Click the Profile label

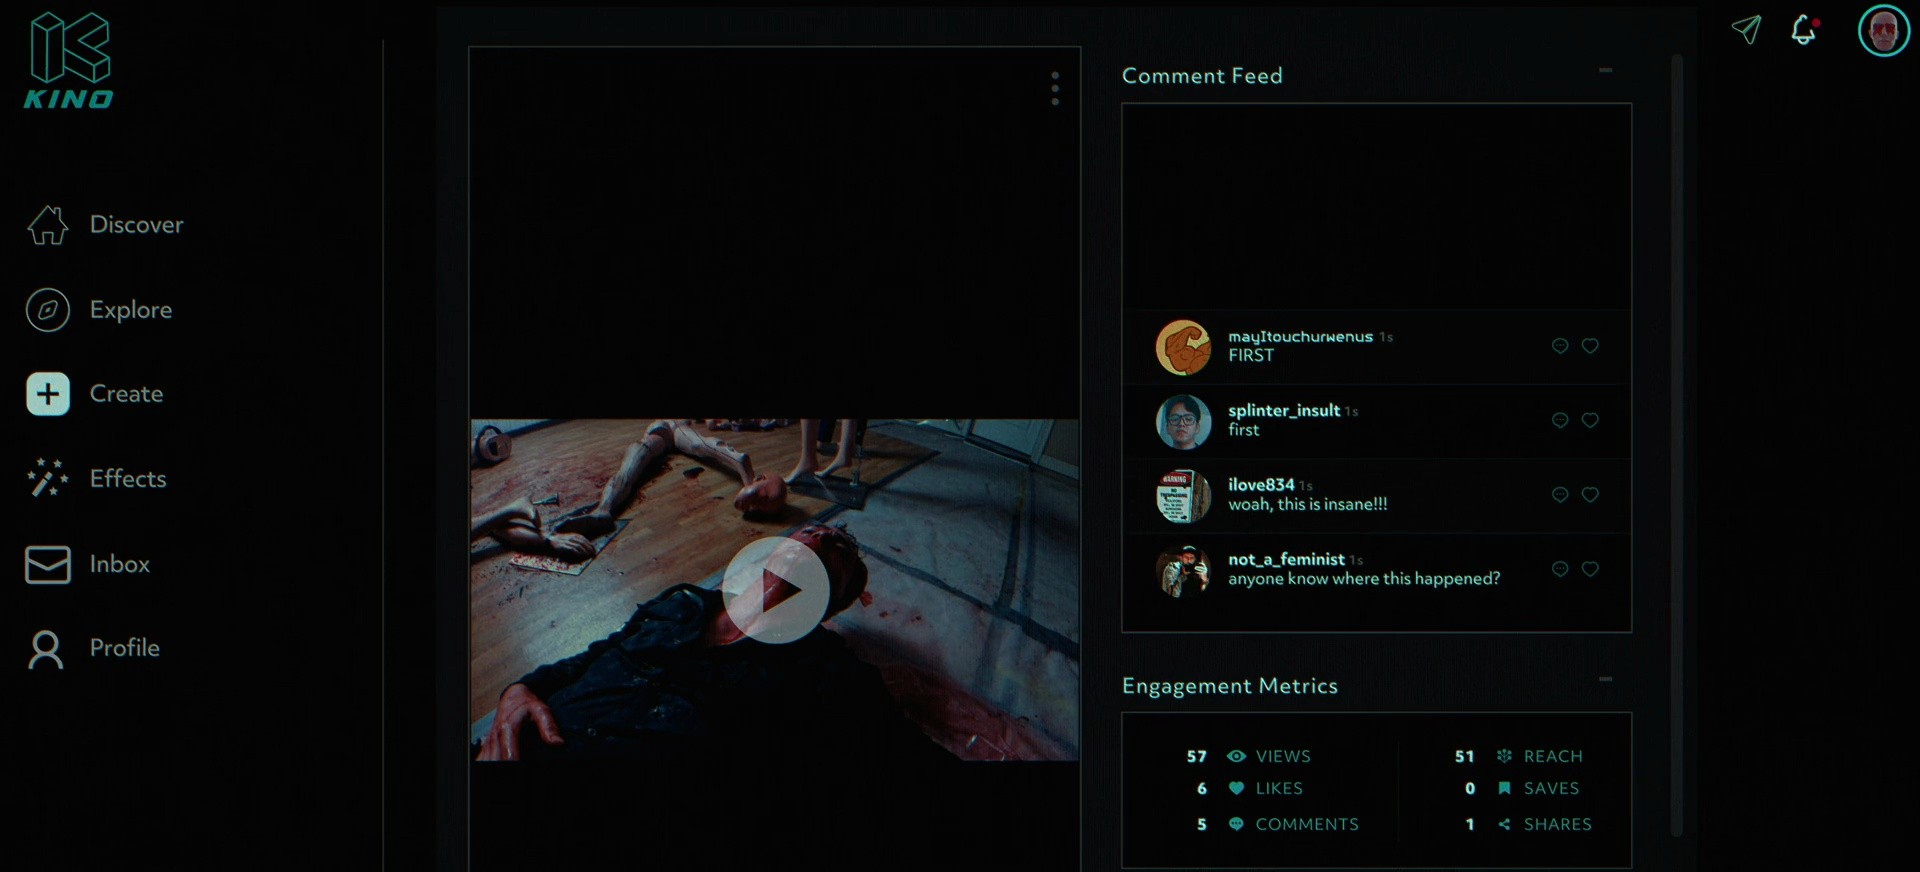pyautogui.click(x=125, y=648)
